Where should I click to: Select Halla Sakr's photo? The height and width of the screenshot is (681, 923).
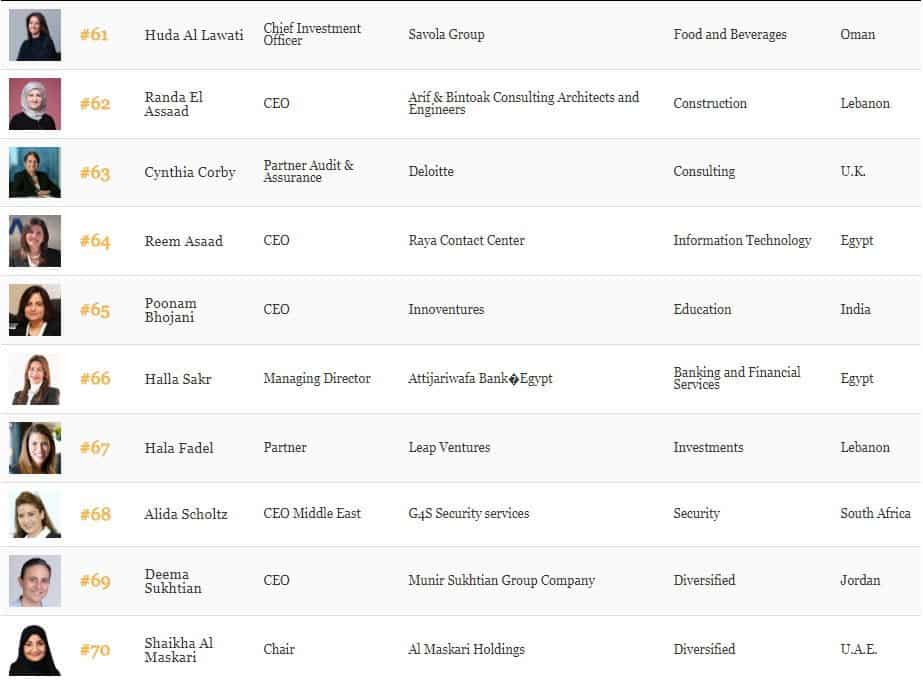(35, 379)
